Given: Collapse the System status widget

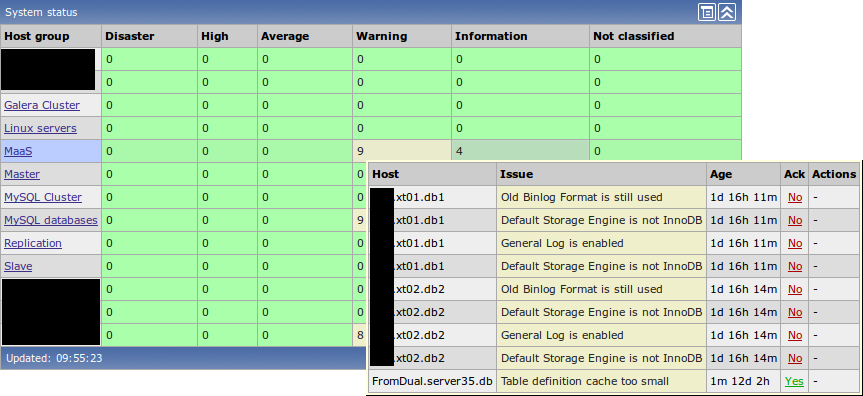Looking at the screenshot, I should (727, 12).
